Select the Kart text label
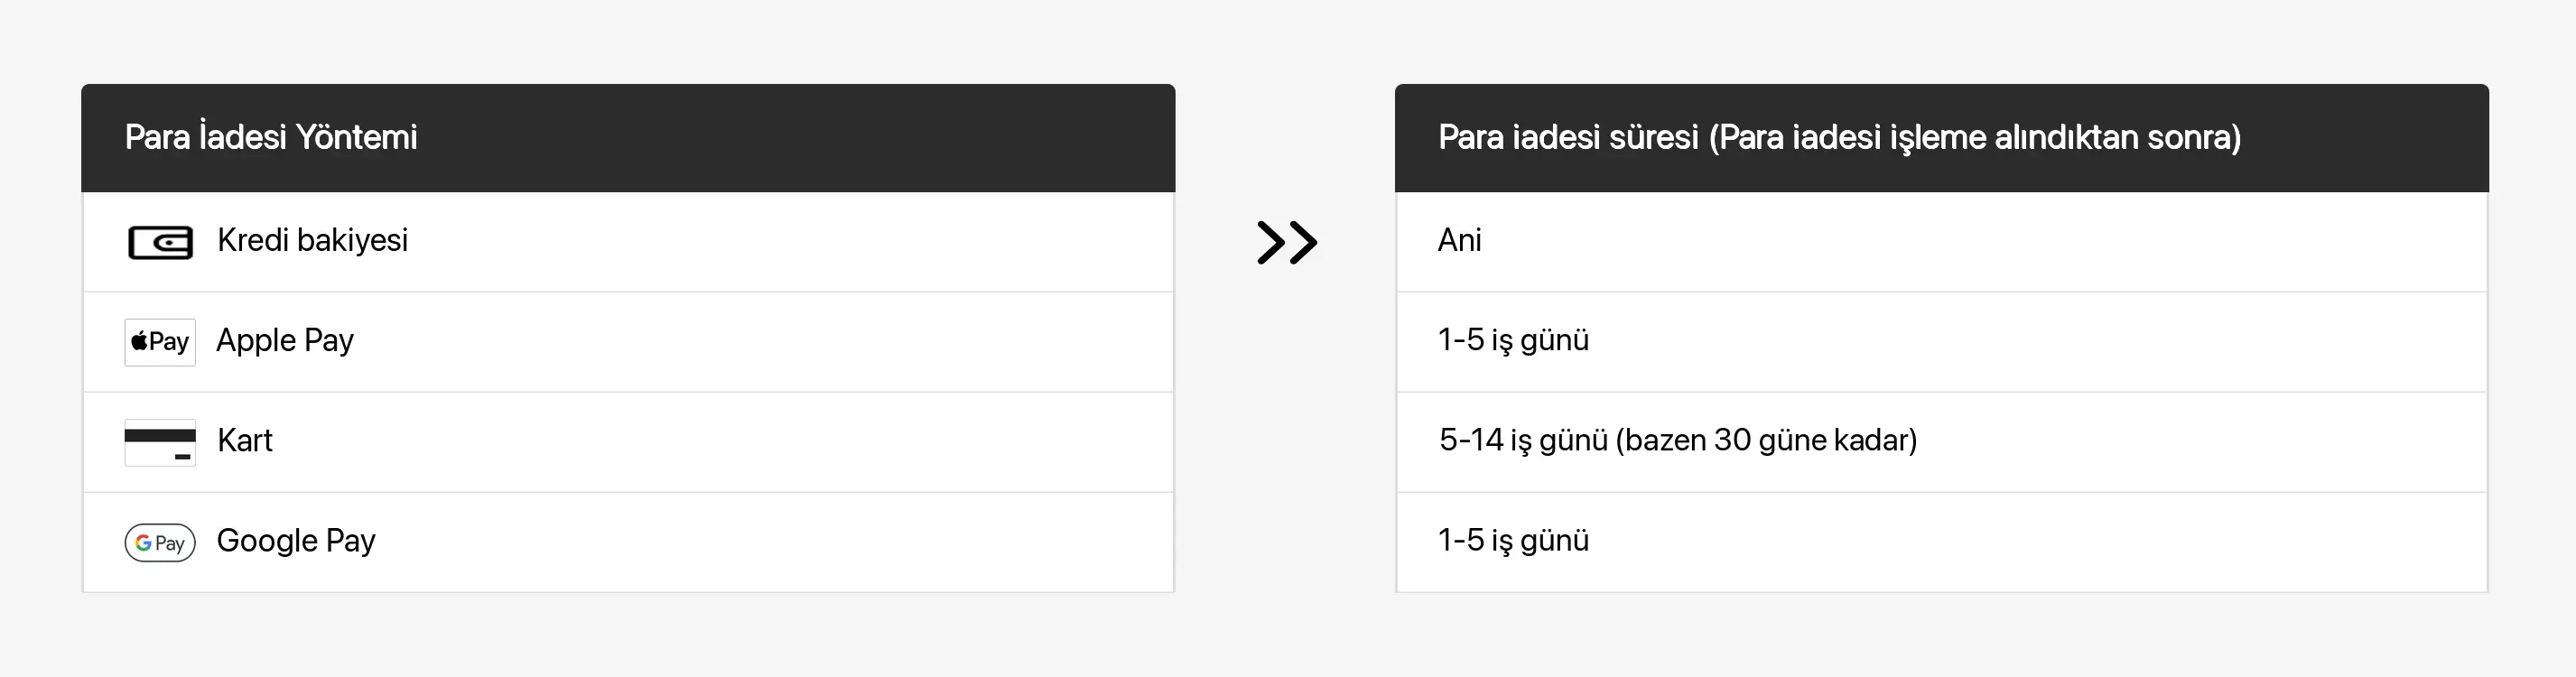Image resolution: width=2576 pixels, height=677 pixels. (245, 440)
